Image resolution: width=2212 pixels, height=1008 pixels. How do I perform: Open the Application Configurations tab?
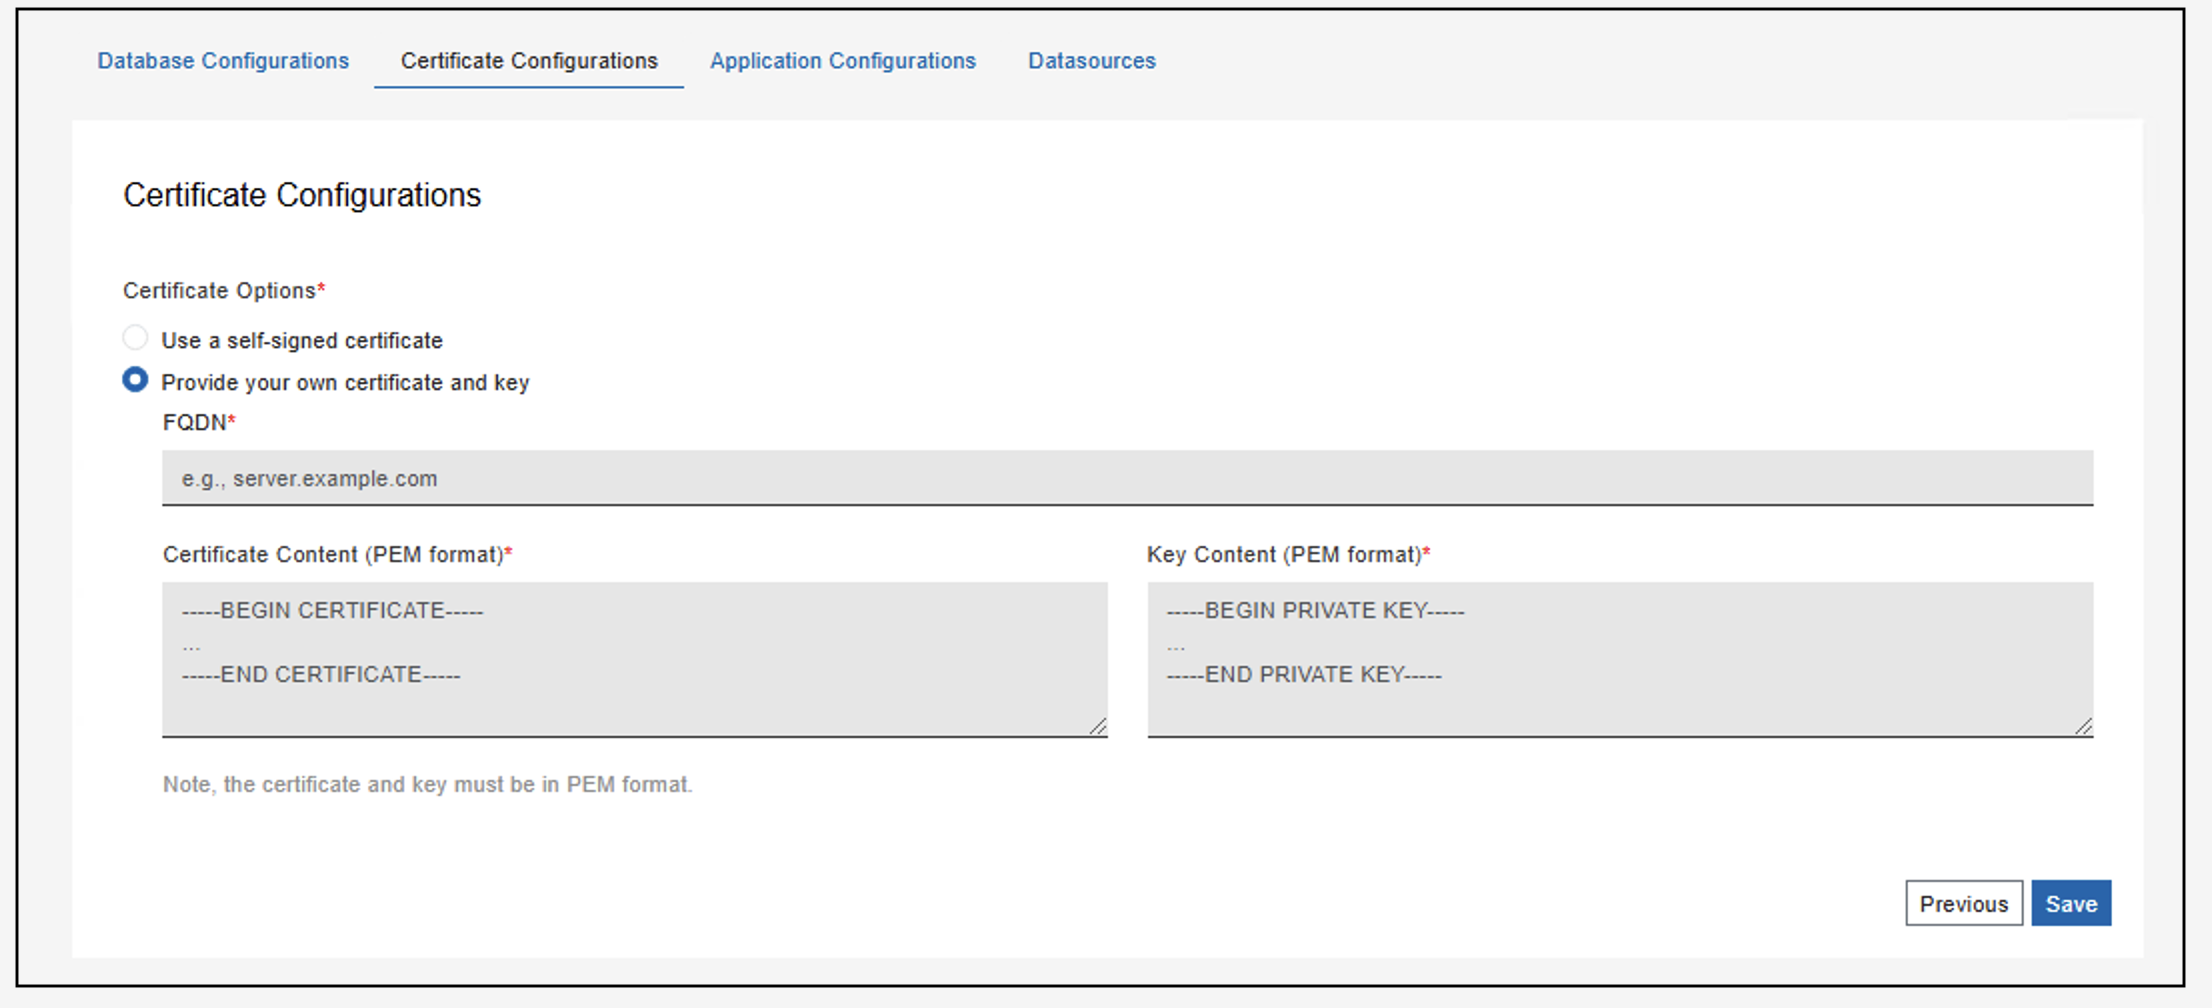coord(842,61)
